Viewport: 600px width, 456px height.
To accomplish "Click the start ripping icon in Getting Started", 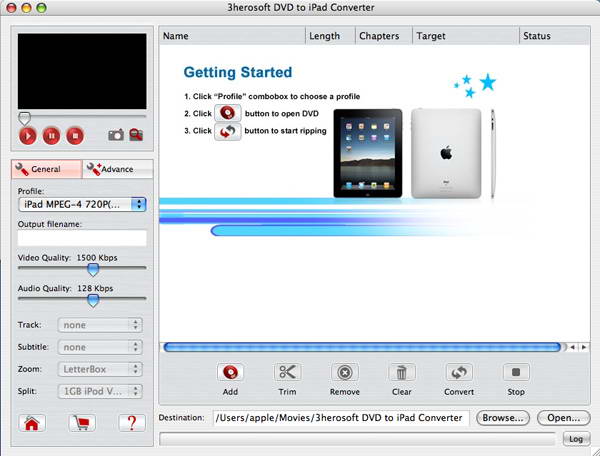I will (x=228, y=132).
